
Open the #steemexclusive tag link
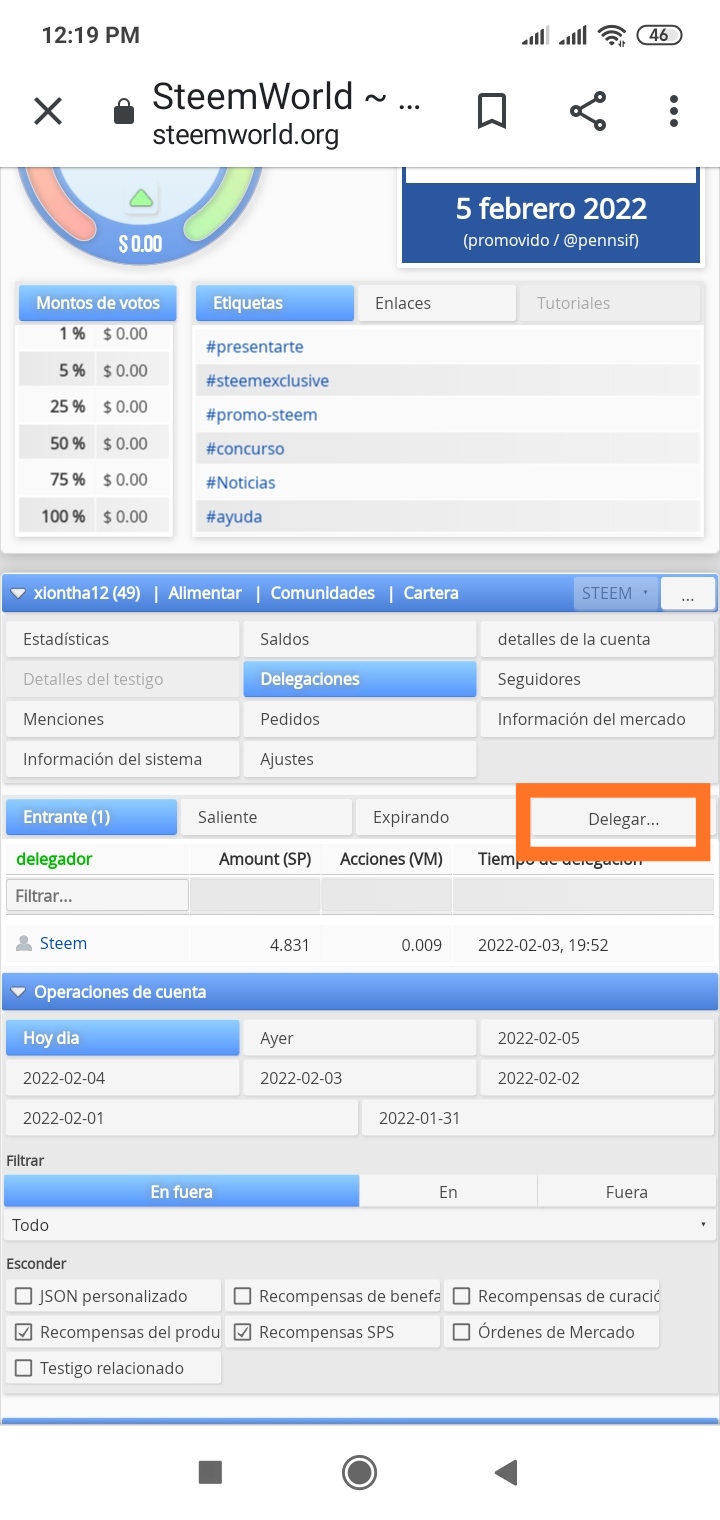coord(267,381)
